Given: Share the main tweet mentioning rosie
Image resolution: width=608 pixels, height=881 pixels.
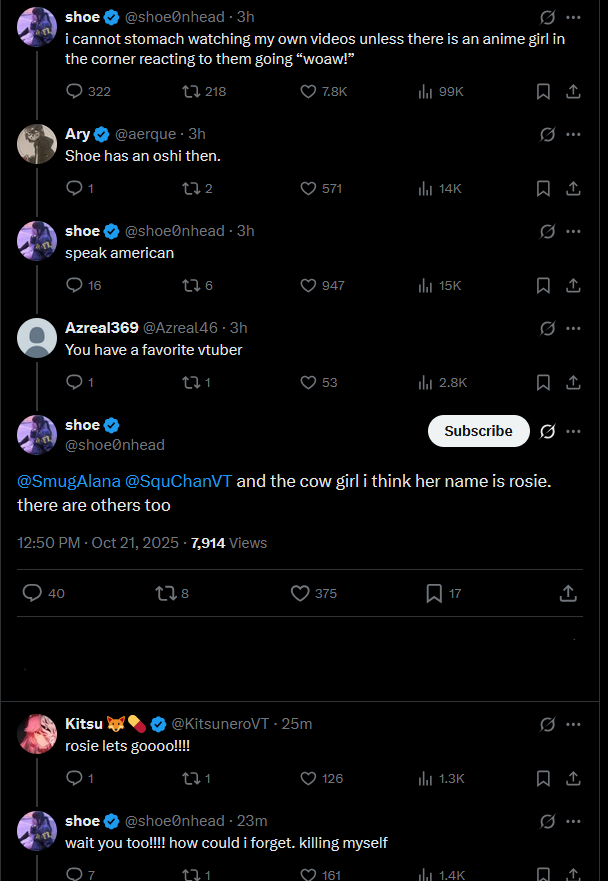Looking at the screenshot, I should click(x=567, y=593).
